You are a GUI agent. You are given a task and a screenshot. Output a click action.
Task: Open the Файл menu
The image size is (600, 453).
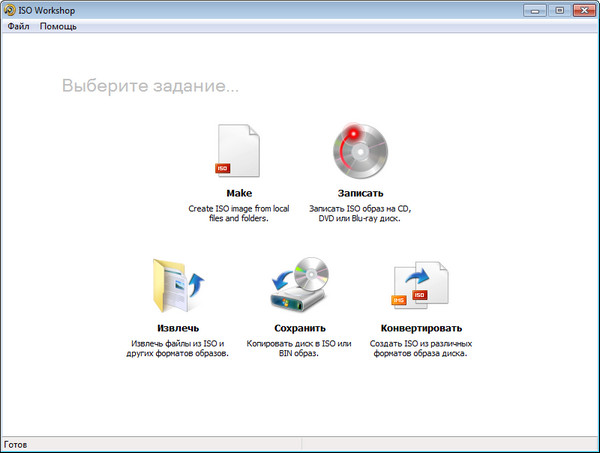click(18, 26)
